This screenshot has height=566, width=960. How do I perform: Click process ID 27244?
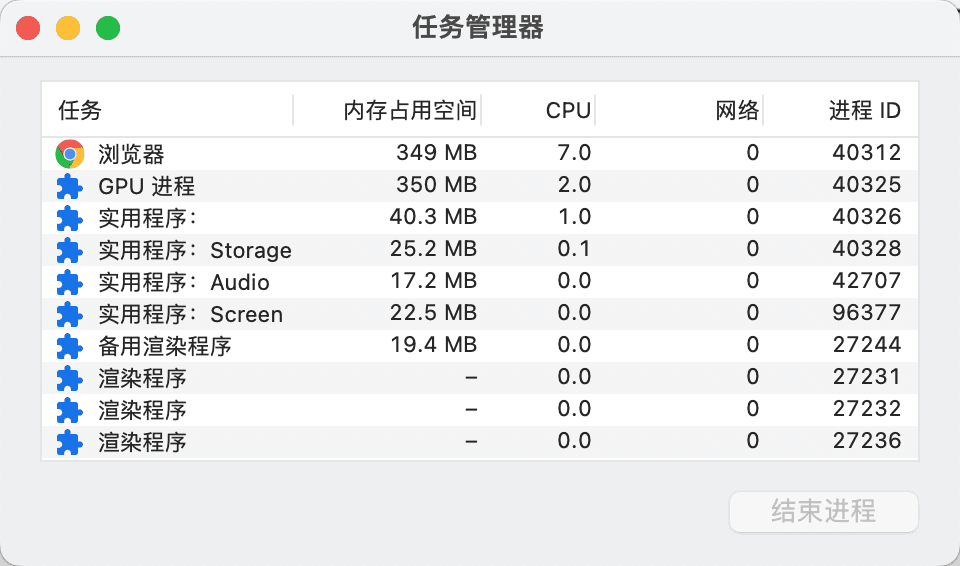click(867, 344)
